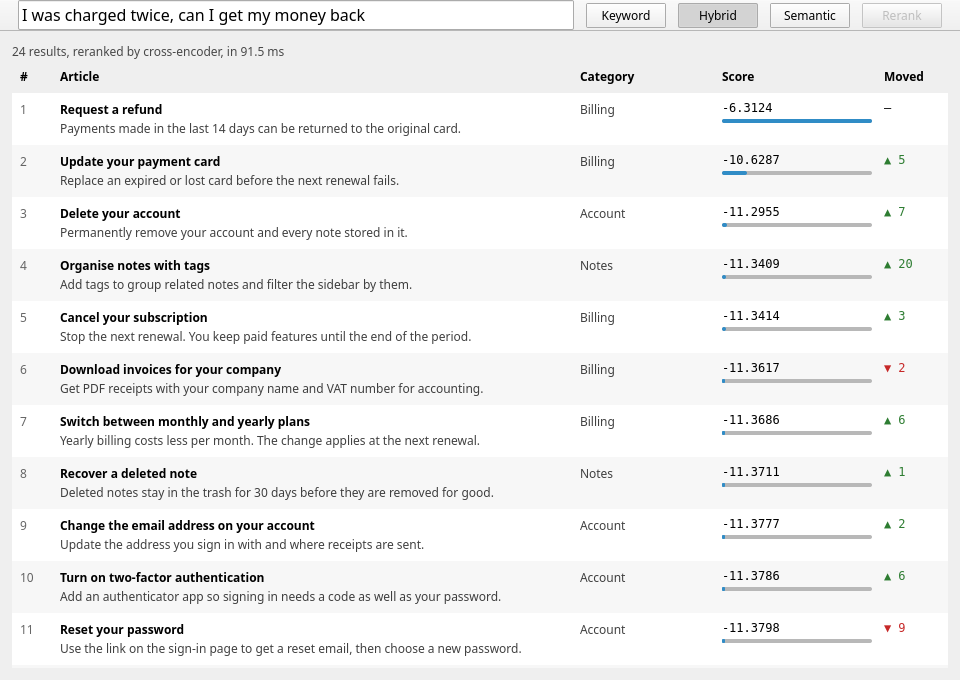Click the score value -11.3777
The width and height of the screenshot is (960, 680).
click(751, 525)
